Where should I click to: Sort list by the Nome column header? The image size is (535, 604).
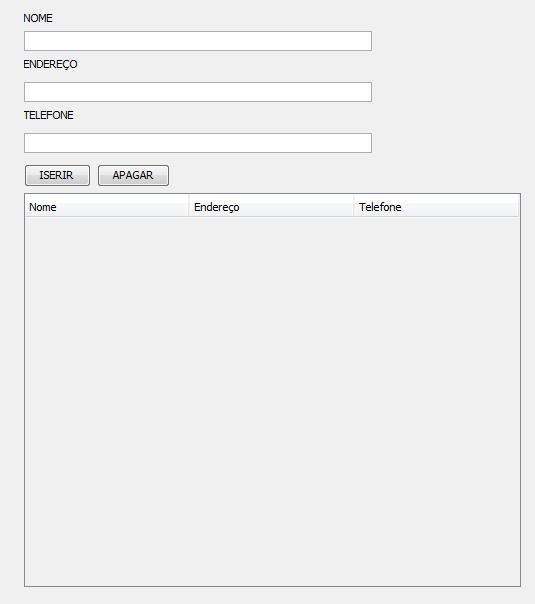(x=107, y=207)
